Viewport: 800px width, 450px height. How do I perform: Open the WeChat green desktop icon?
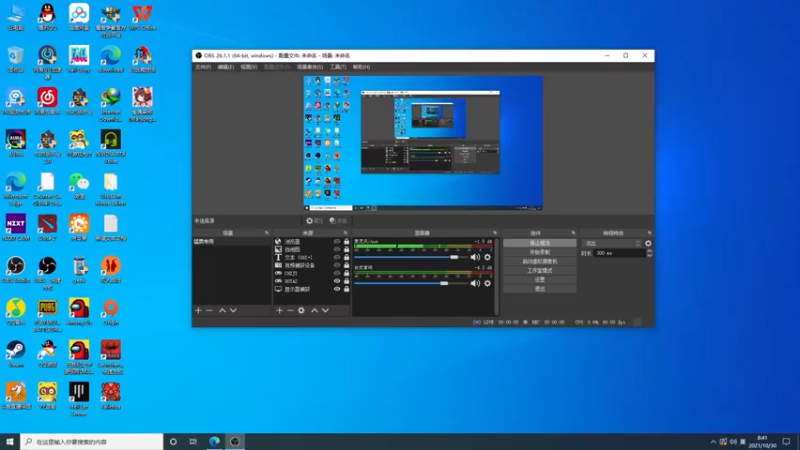coord(79,186)
